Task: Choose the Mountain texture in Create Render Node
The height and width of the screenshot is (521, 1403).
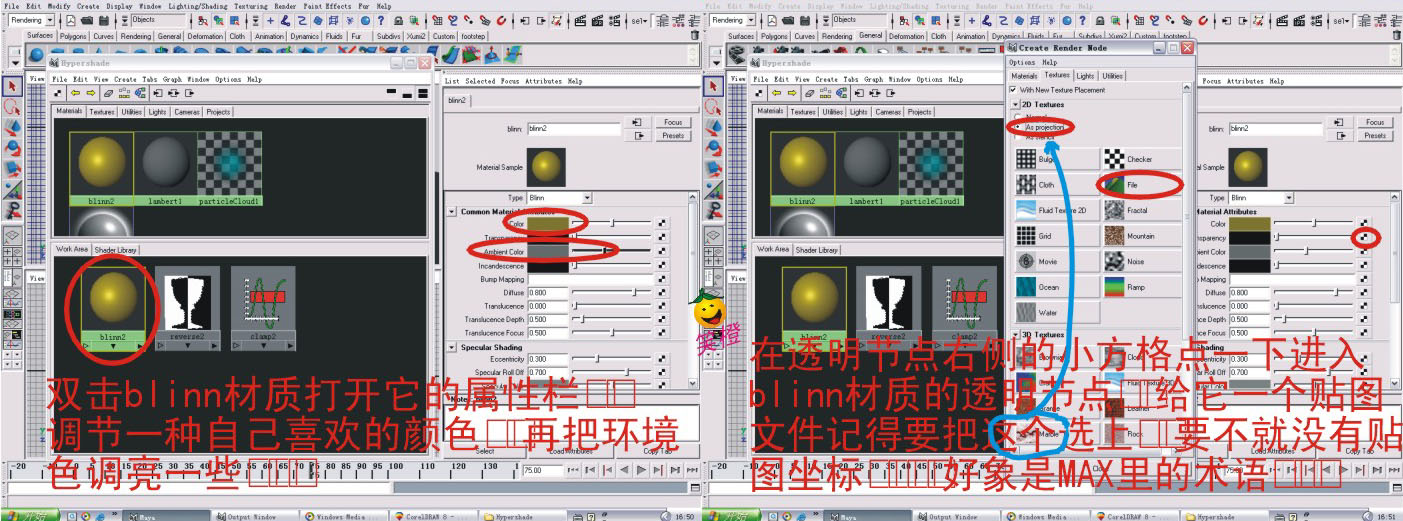Action: pos(1144,236)
